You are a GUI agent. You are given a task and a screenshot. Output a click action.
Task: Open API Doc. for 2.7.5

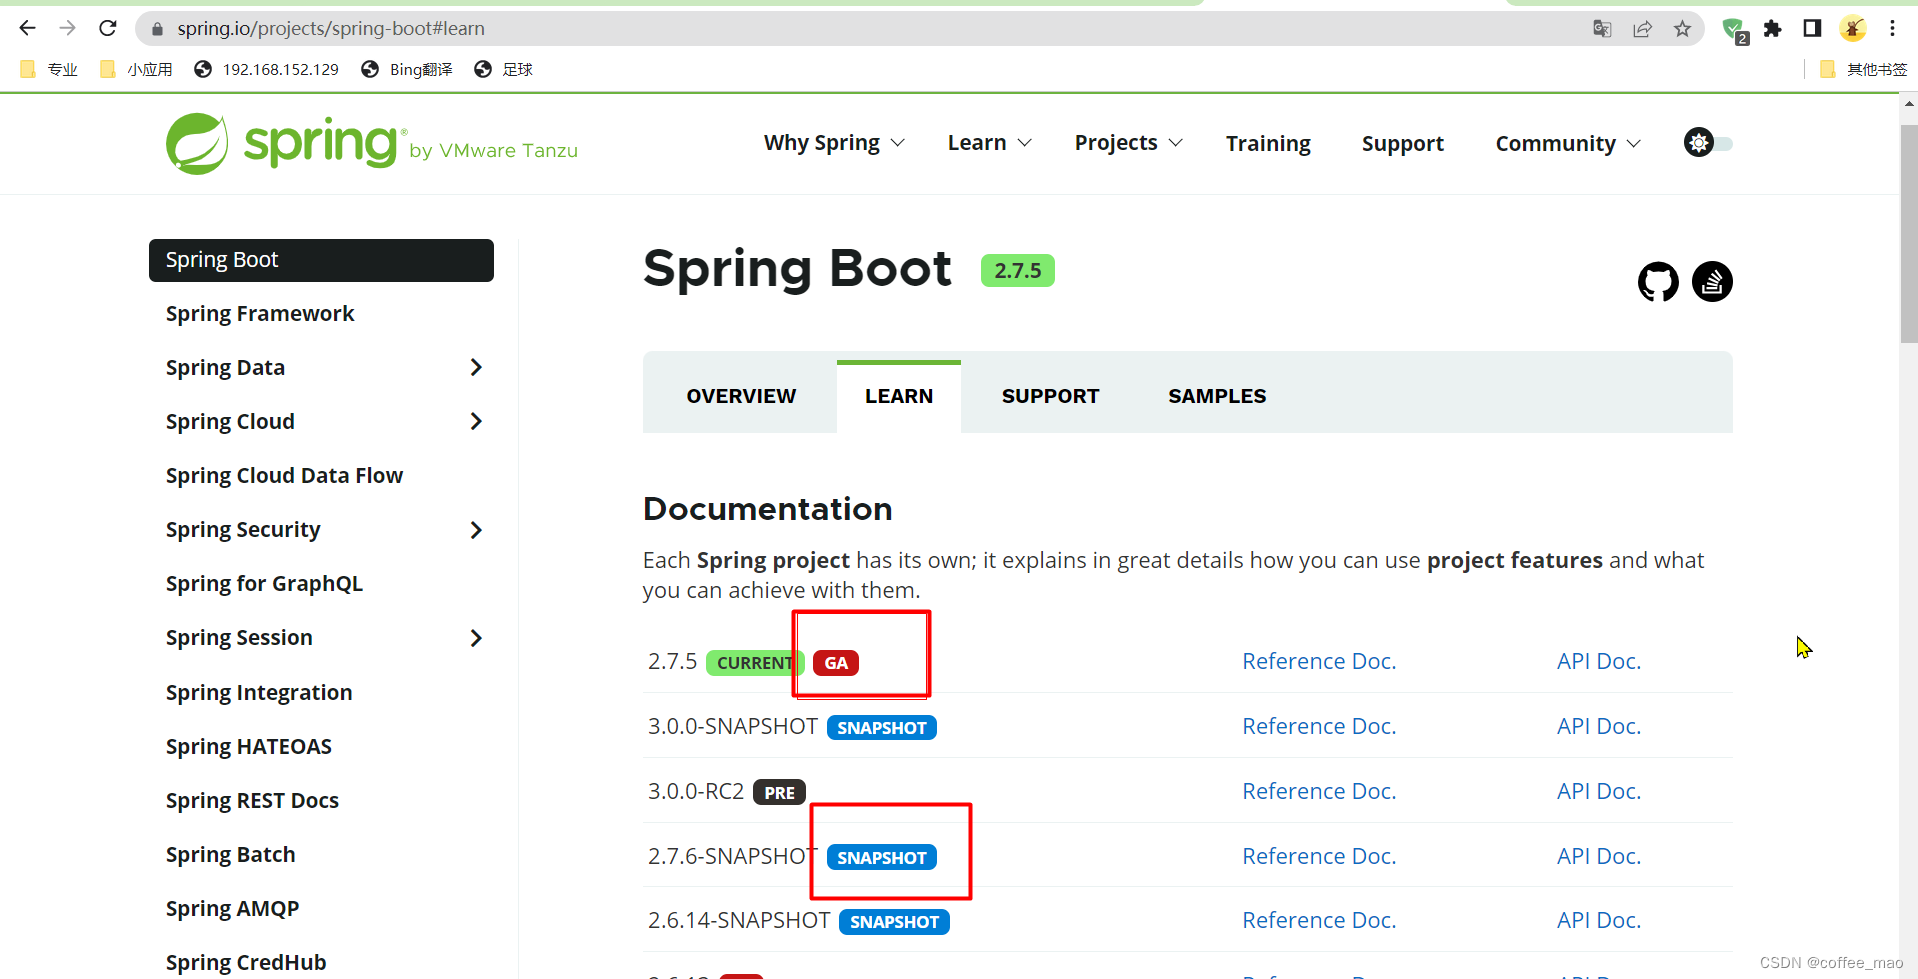coord(1598,661)
